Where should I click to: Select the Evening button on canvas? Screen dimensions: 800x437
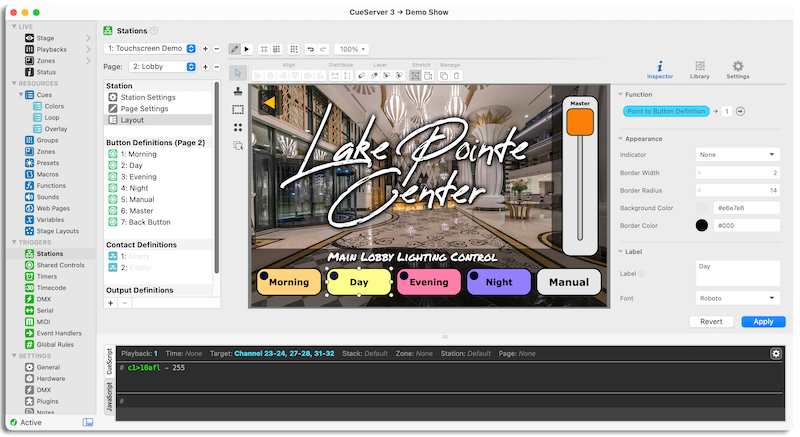click(429, 282)
